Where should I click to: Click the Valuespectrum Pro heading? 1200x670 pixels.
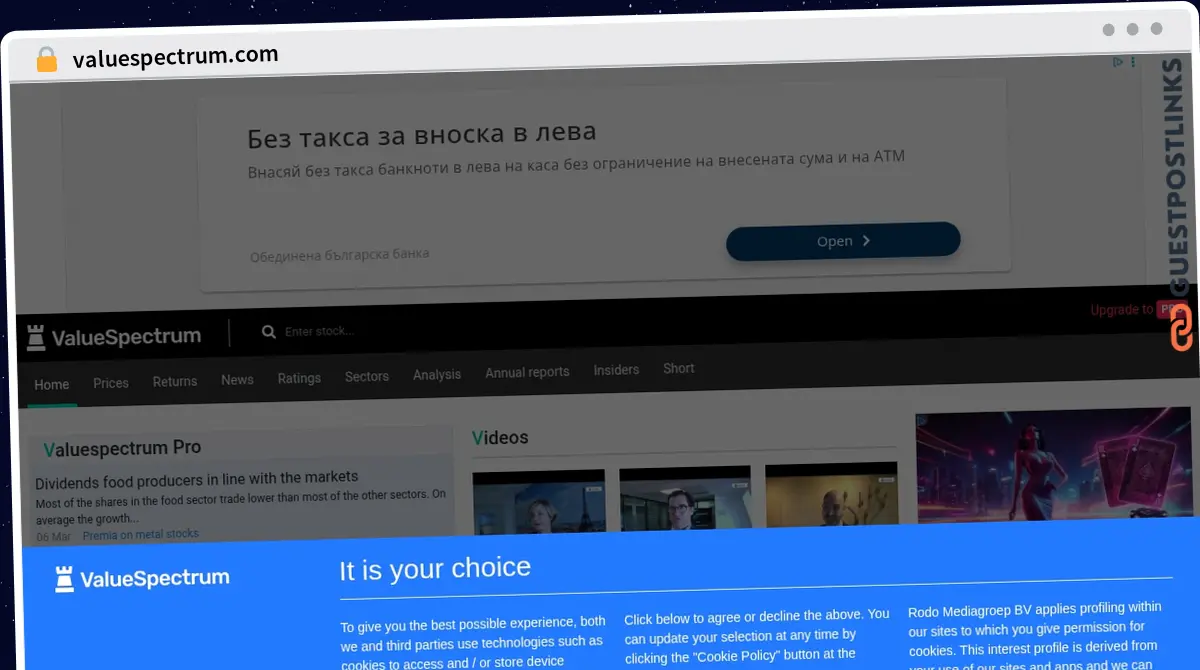(122, 449)
